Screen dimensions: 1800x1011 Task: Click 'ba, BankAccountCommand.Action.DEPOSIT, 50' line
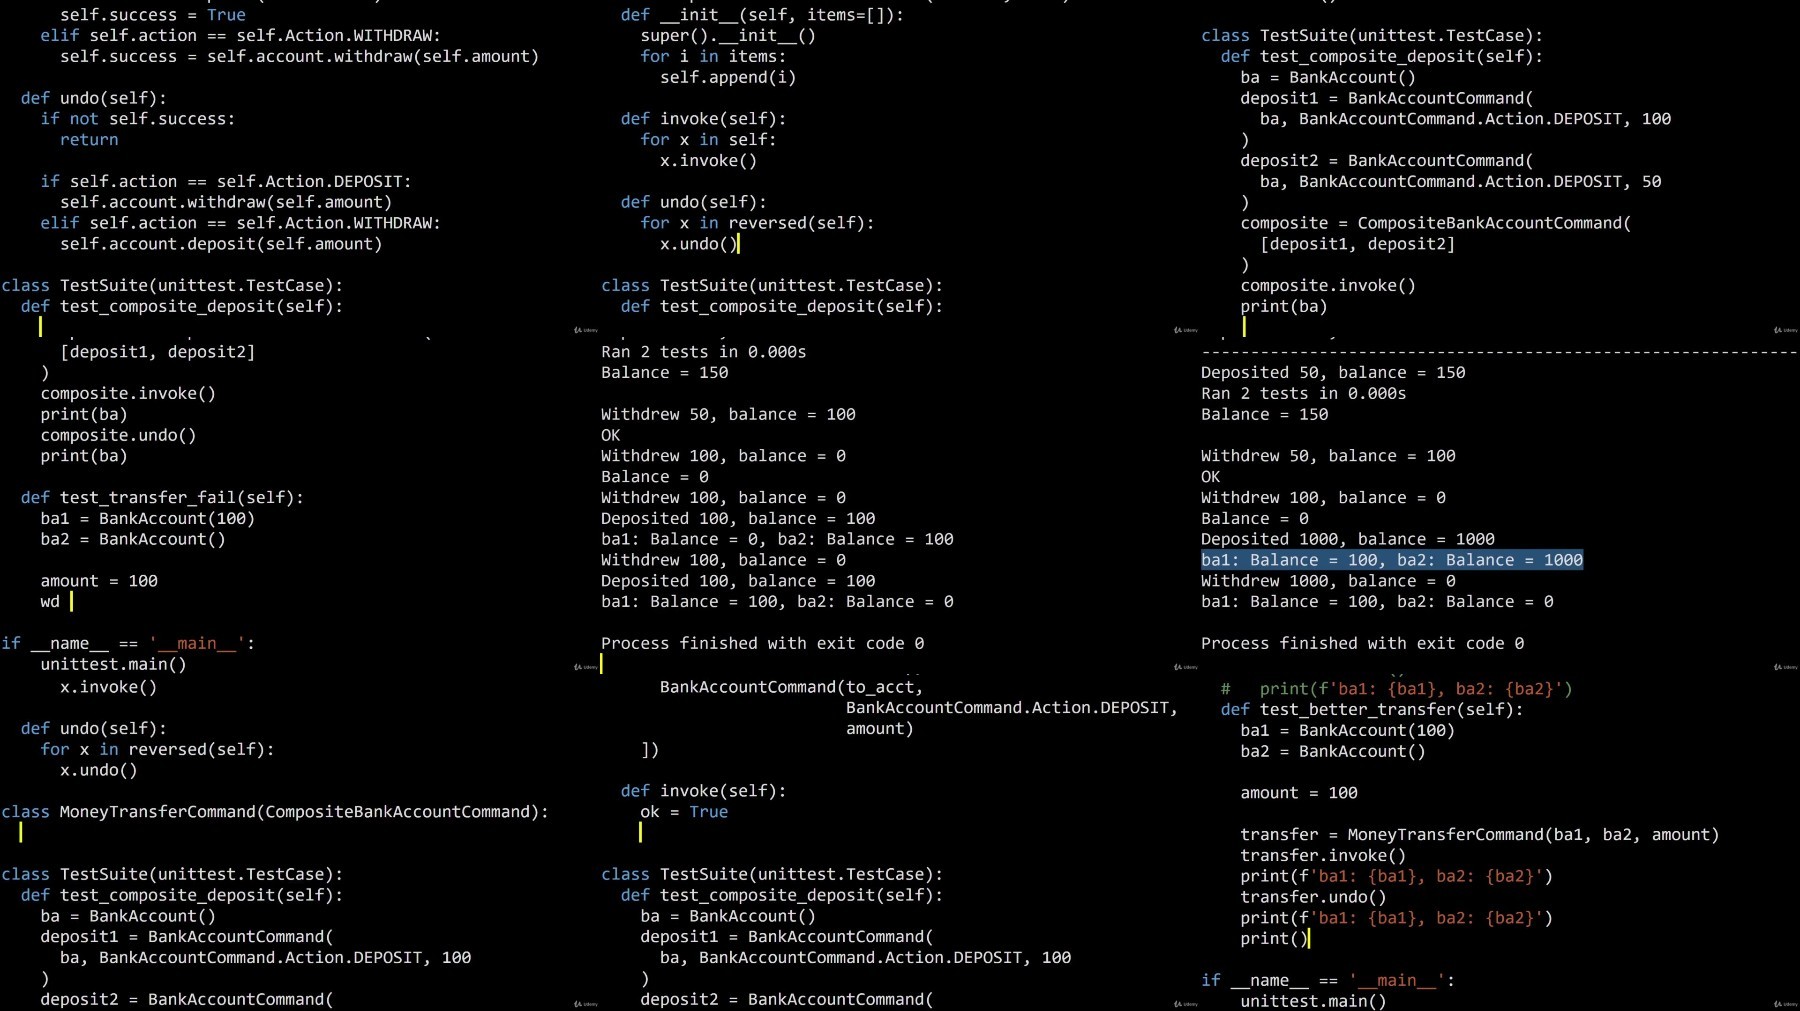(x=1460, y=182)
